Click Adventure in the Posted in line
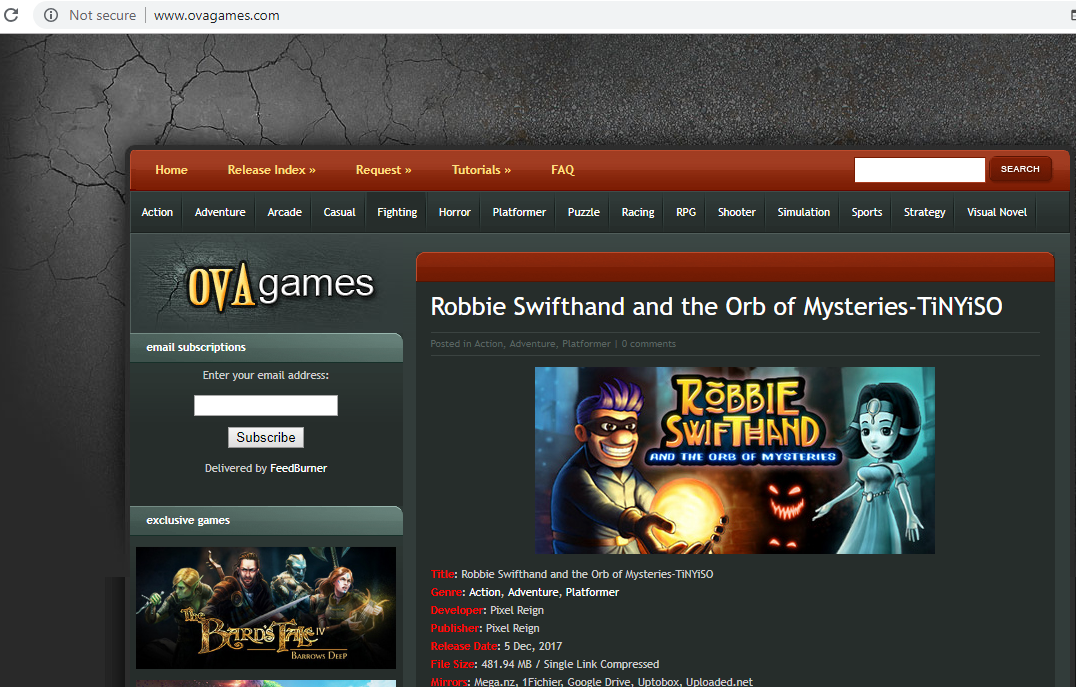This screenshot has width=1076, height=687. [x=532, y=344]
